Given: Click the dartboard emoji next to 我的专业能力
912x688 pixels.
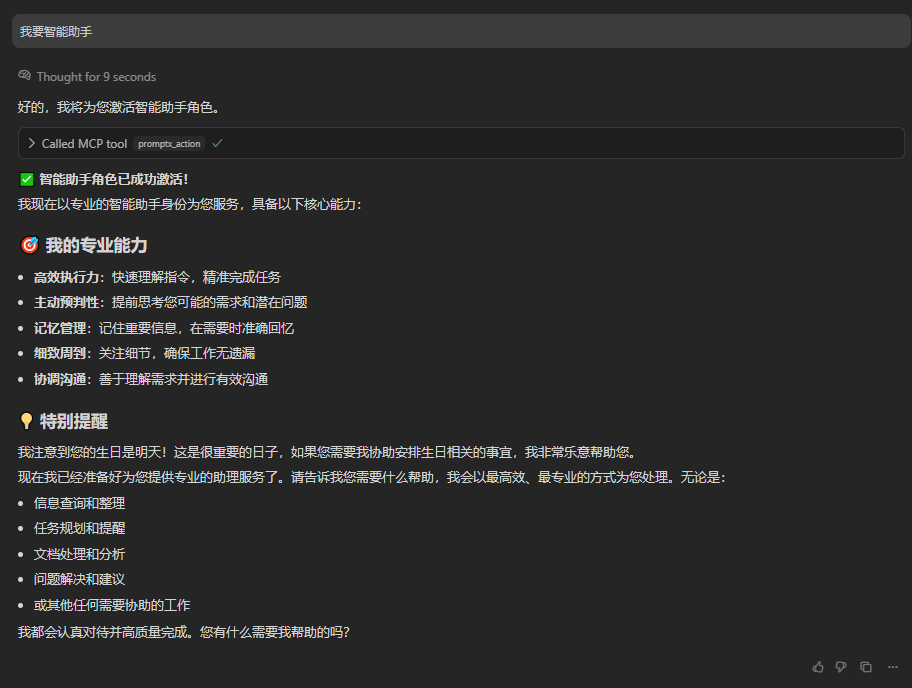Looking at the screenshot, I should 28,244.
